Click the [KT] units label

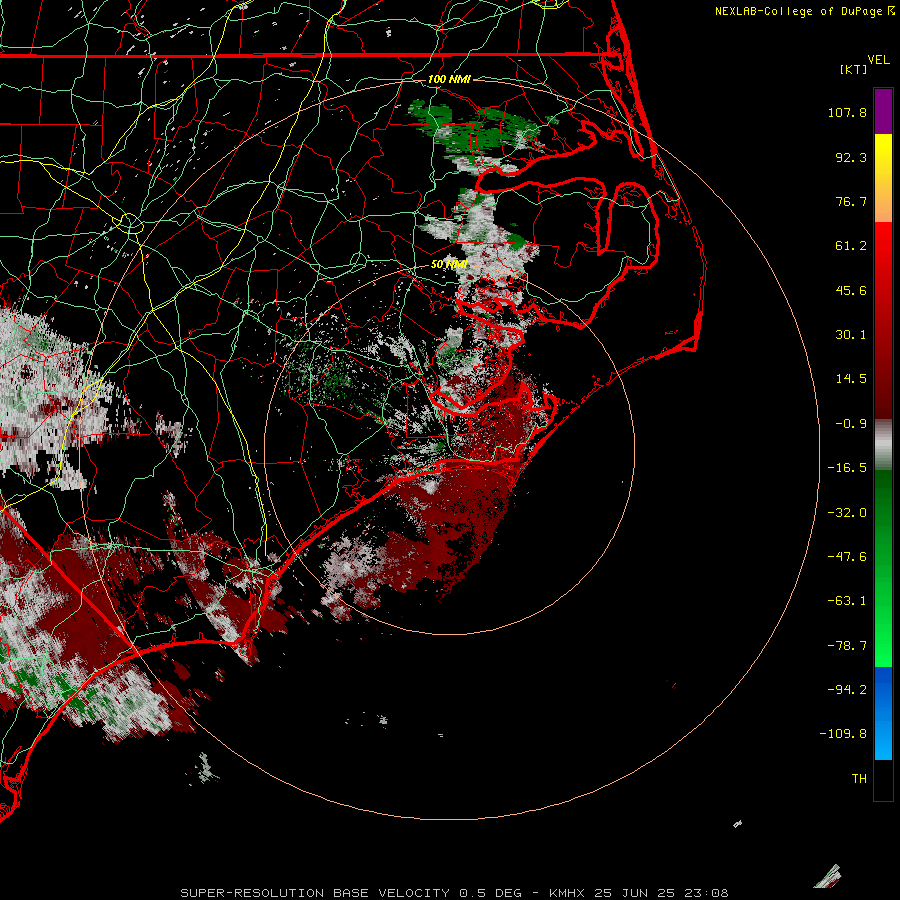(854, 69)
